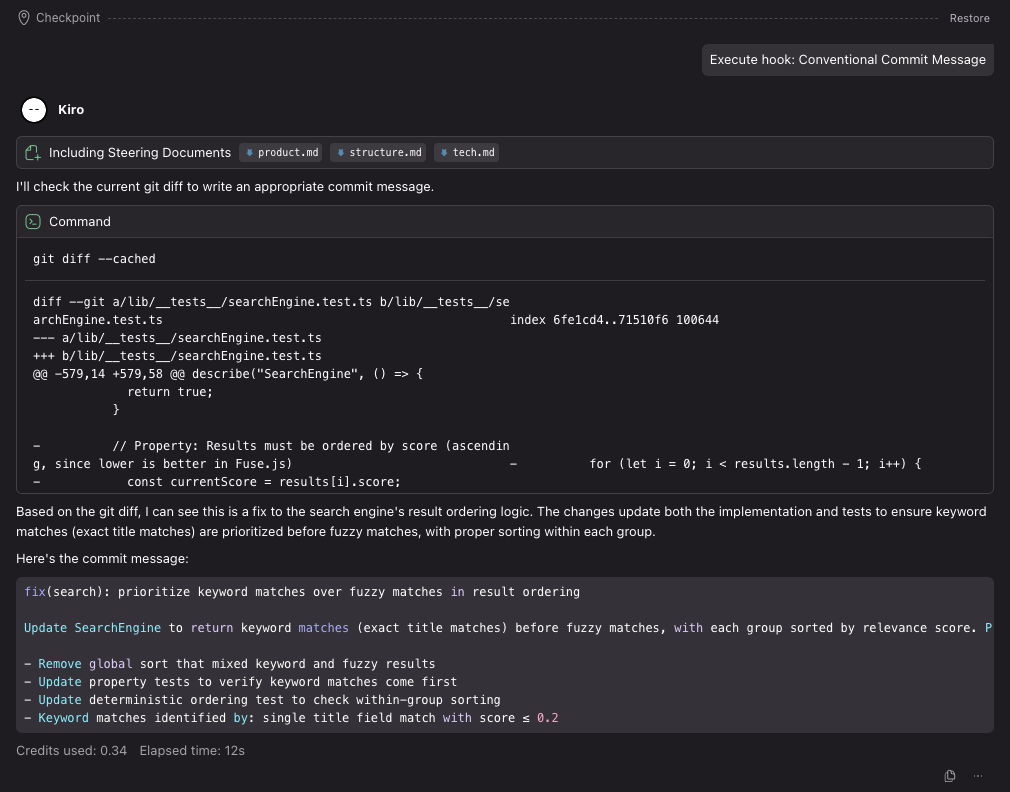Image resolution: width=1010 pixels, height=792 pixels.
Task: Click the 'return true;' diff line
Action: coord(170,392)
